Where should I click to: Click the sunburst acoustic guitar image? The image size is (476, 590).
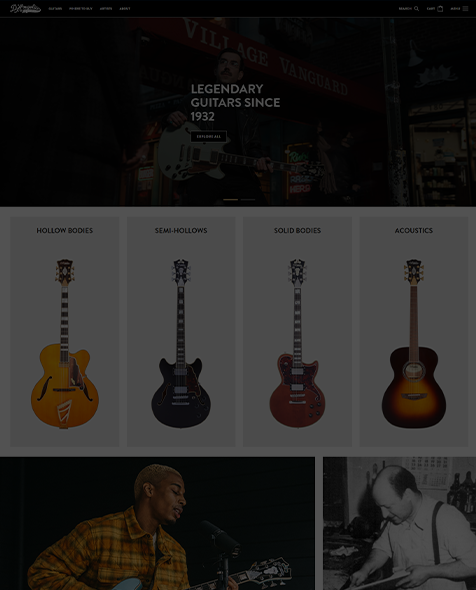pos(414,343)
